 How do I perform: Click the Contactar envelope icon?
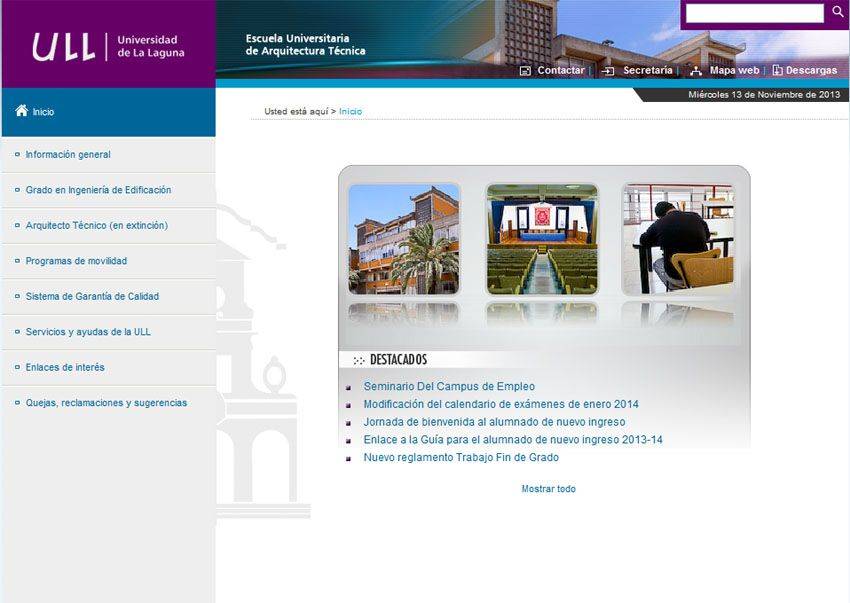point(525,71)
